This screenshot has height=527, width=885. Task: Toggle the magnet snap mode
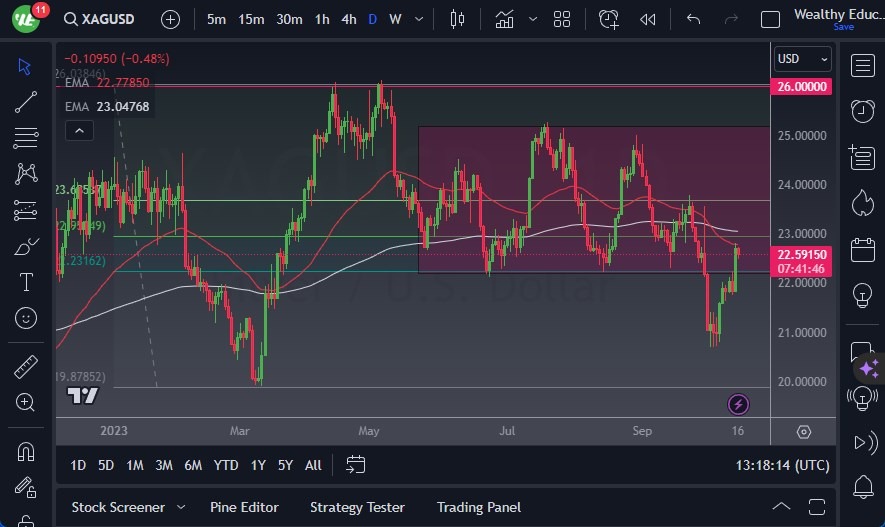(26, 451)
